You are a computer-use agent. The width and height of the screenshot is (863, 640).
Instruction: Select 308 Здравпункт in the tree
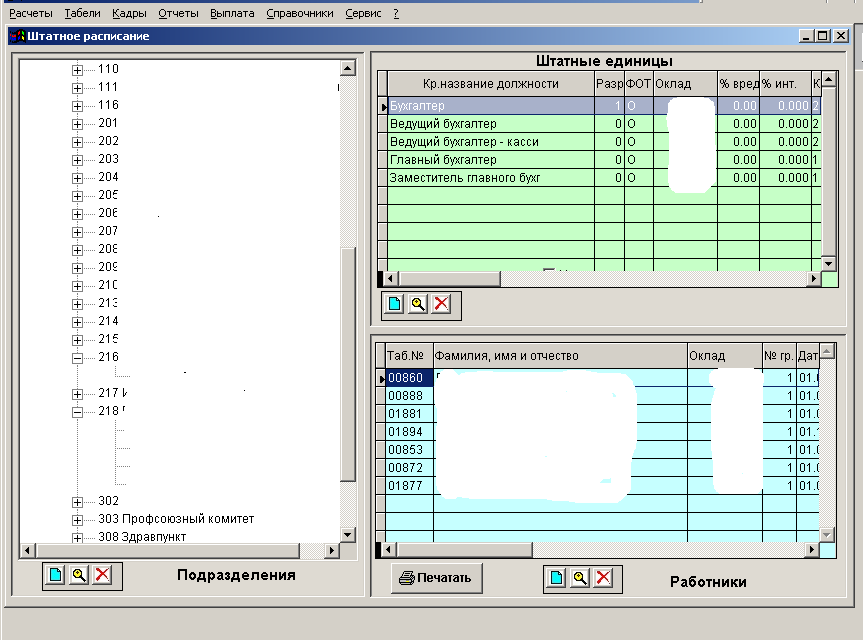(154, 537)
